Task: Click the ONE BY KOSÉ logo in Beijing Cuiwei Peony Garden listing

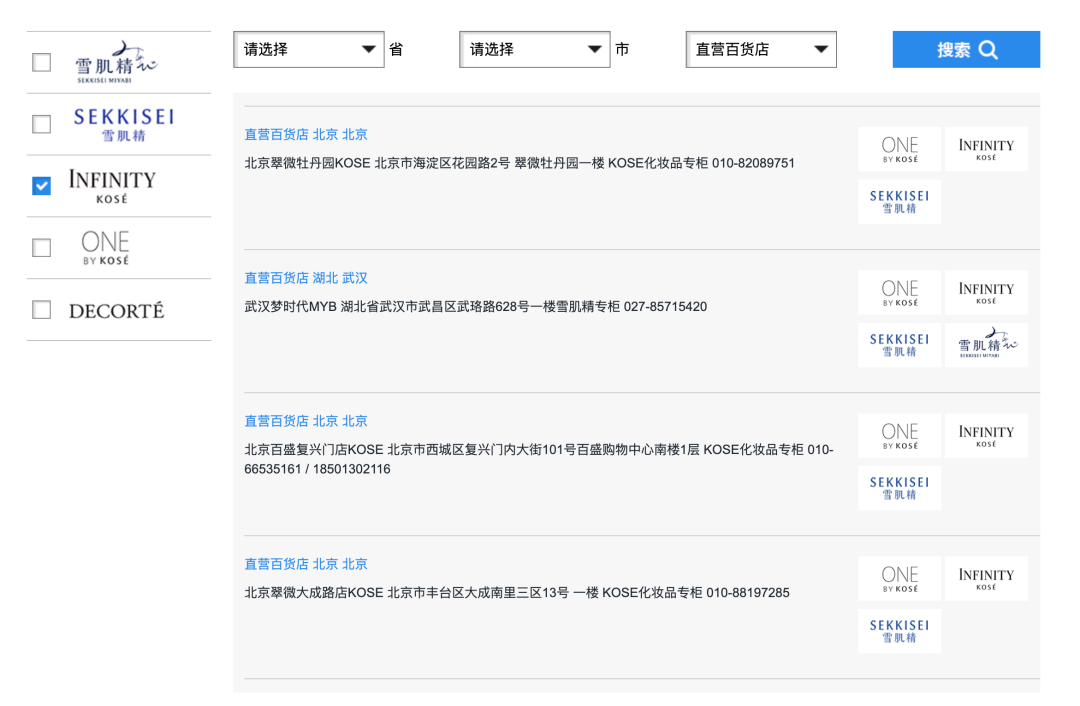Action: tap(899, 149)
